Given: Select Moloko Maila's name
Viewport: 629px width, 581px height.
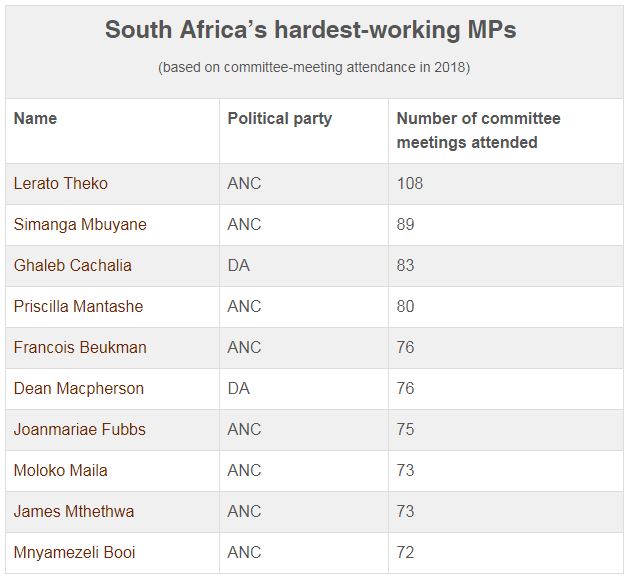Looking at the screenshot, I should [x=61, y=470].
